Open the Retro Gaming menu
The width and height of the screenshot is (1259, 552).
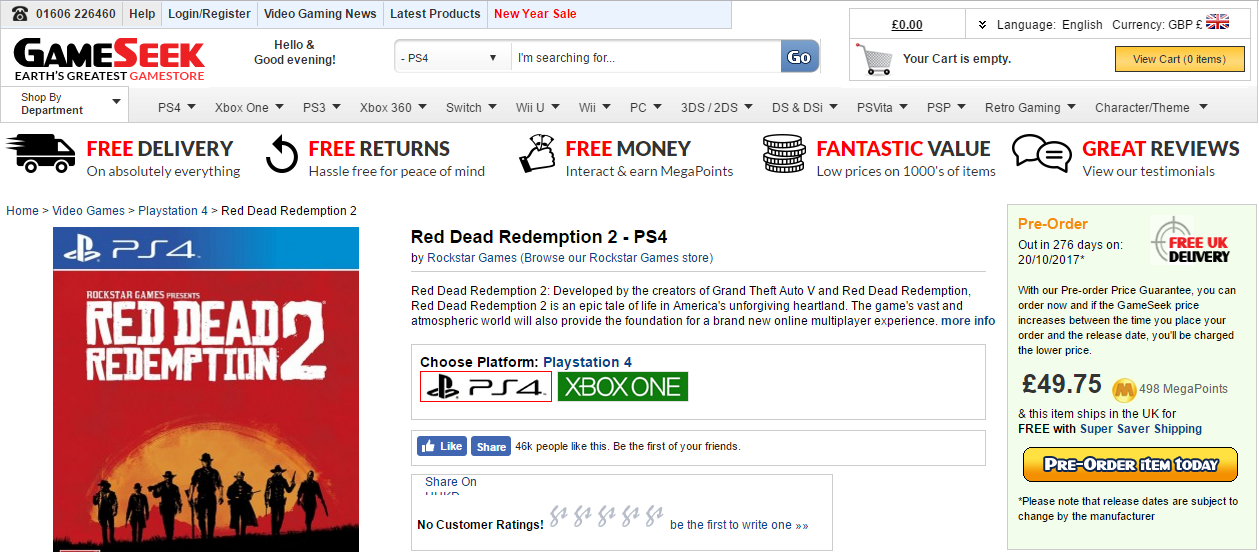click(1029, 107)
